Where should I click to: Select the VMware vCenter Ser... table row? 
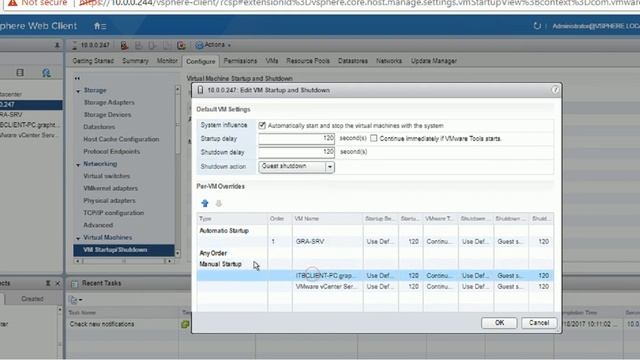pos(375,287)
